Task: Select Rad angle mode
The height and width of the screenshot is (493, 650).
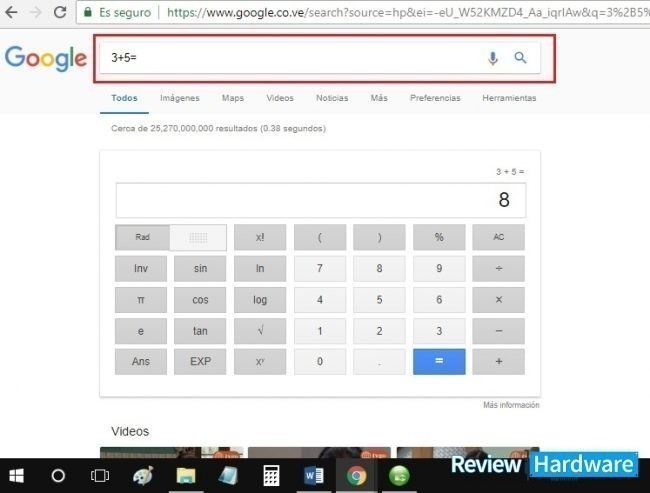Action: pos(142,237)
